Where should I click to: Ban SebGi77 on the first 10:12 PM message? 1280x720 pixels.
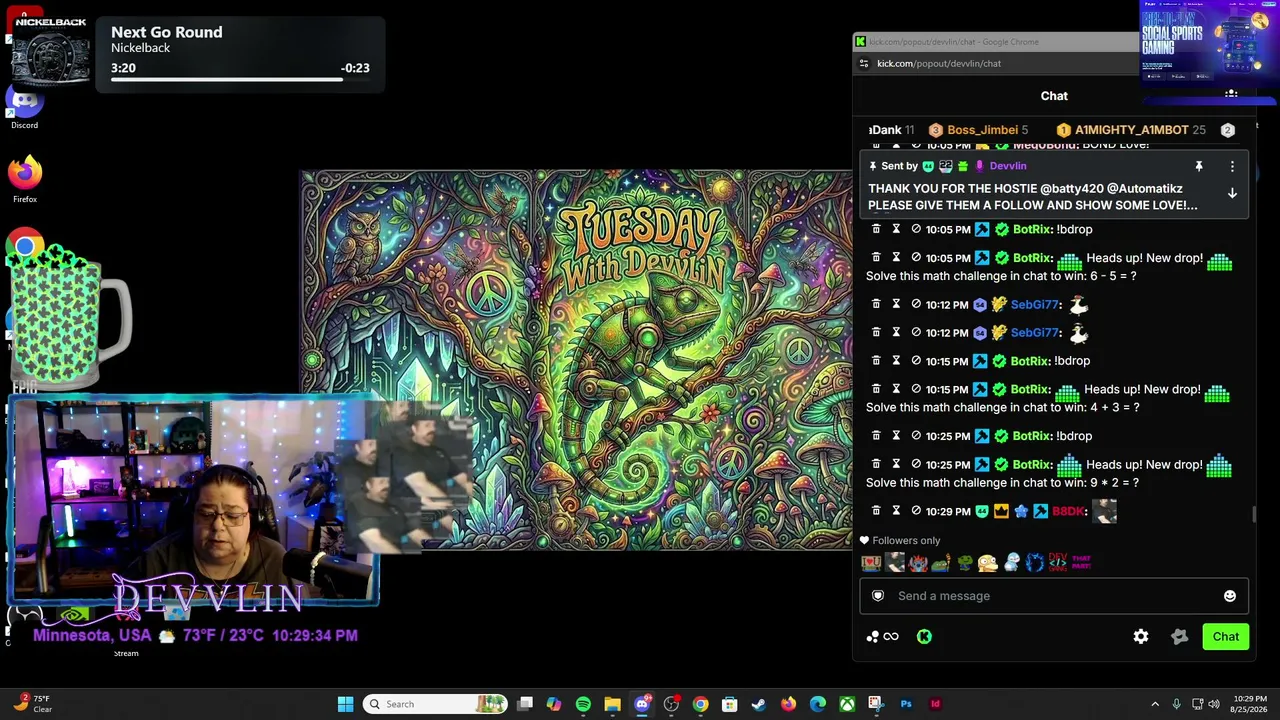pos(916,305)
